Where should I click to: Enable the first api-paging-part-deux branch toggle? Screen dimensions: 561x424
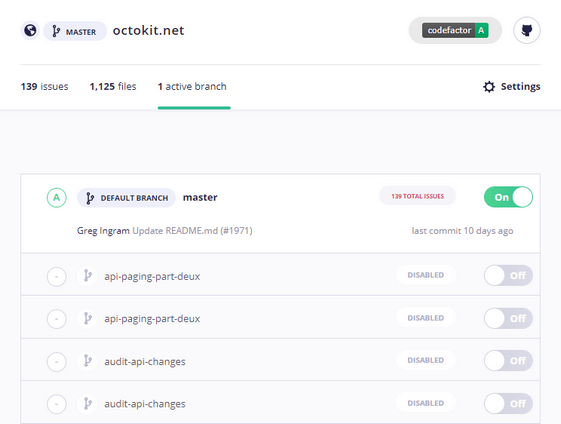tap(508, 275)
